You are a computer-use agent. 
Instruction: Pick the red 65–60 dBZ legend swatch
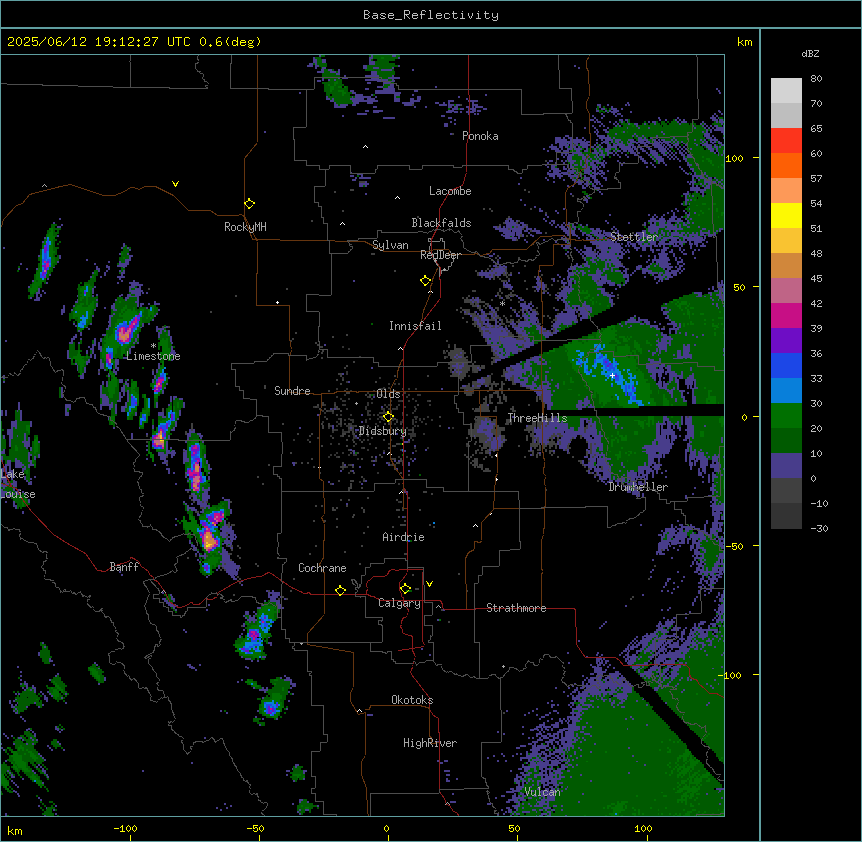(786, 141)
